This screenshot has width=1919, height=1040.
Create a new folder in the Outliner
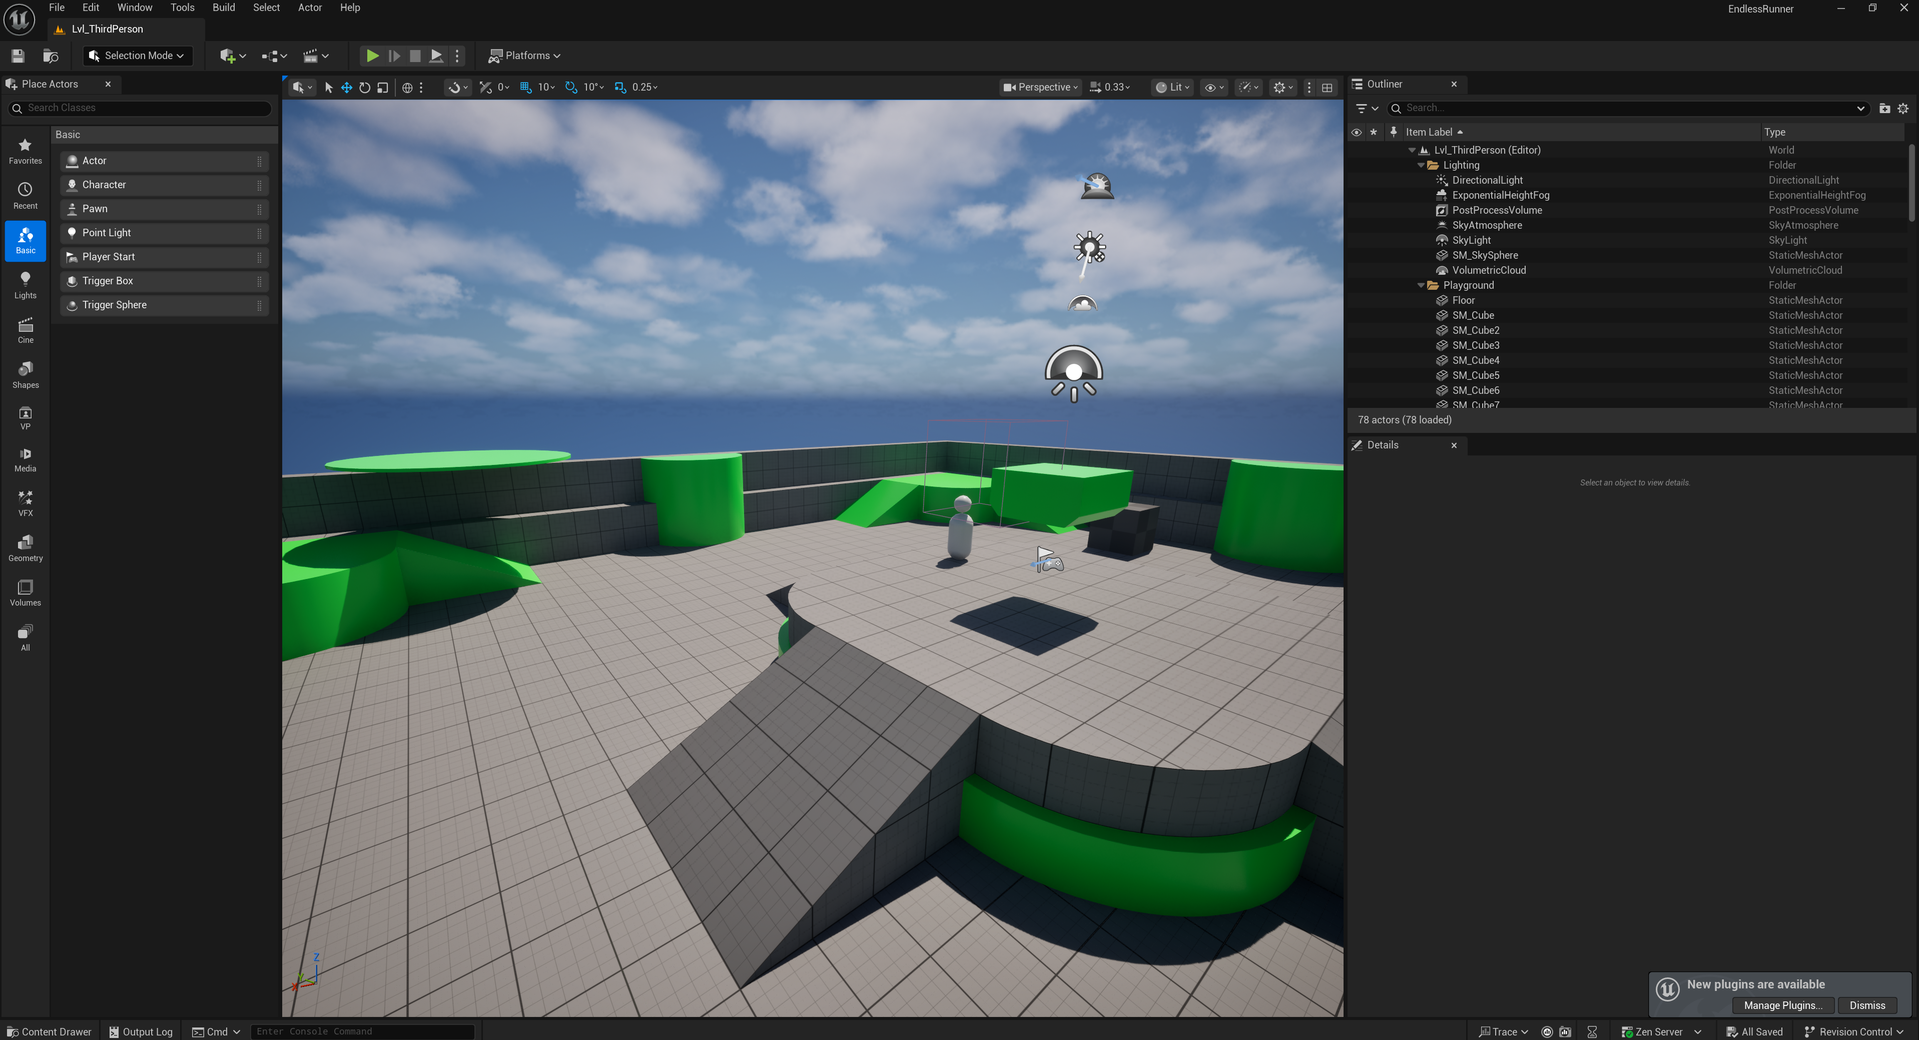pyautogui.click(x=1885, y=108)
